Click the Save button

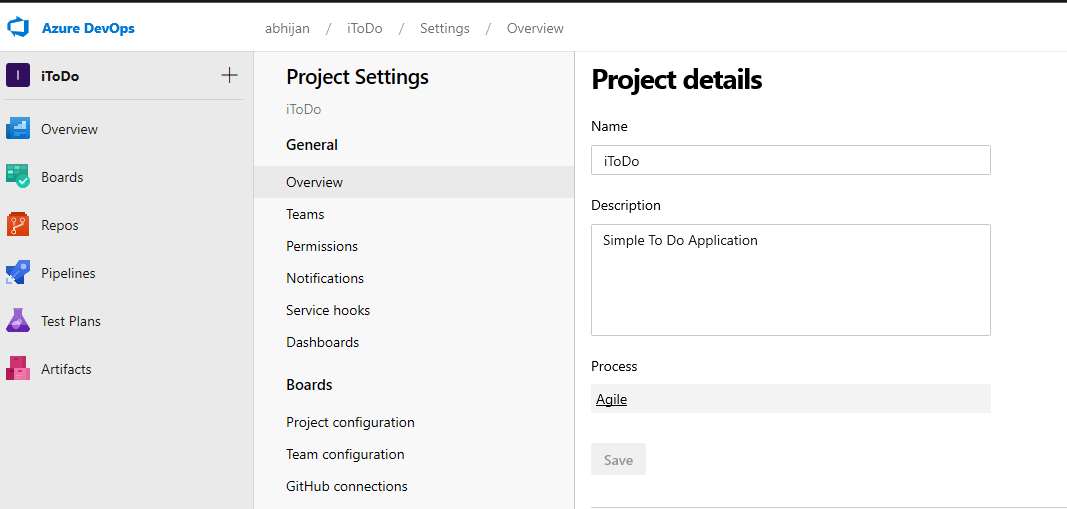click(619, 459)
